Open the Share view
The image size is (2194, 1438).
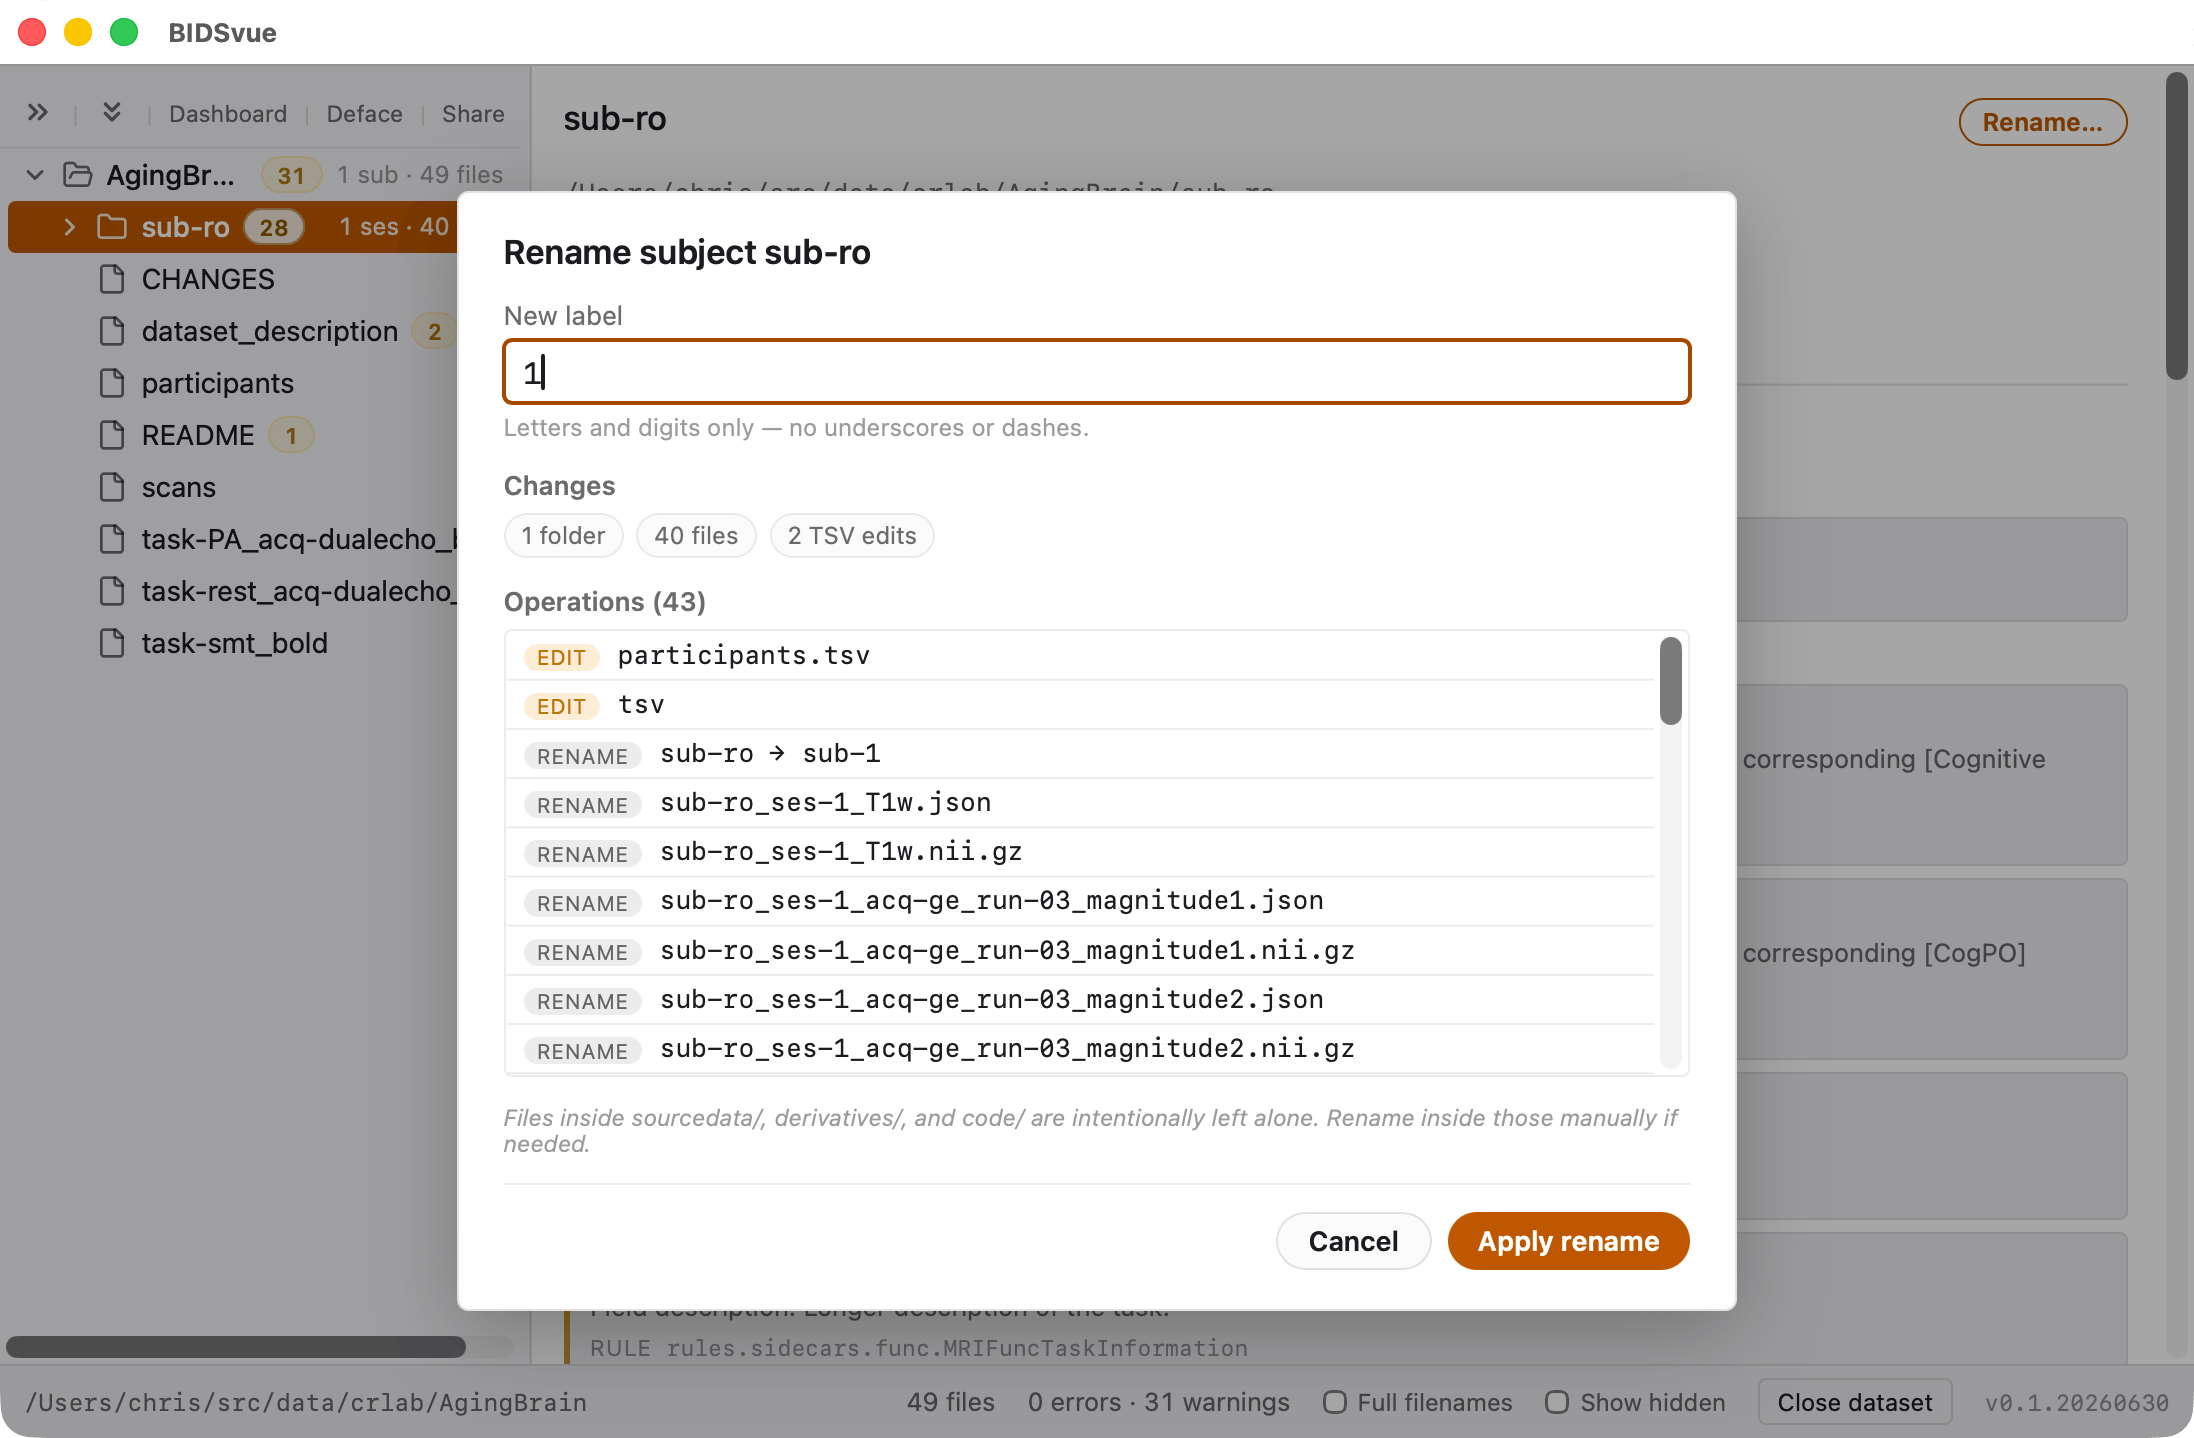pyautogui.click(x=473, y=114)
